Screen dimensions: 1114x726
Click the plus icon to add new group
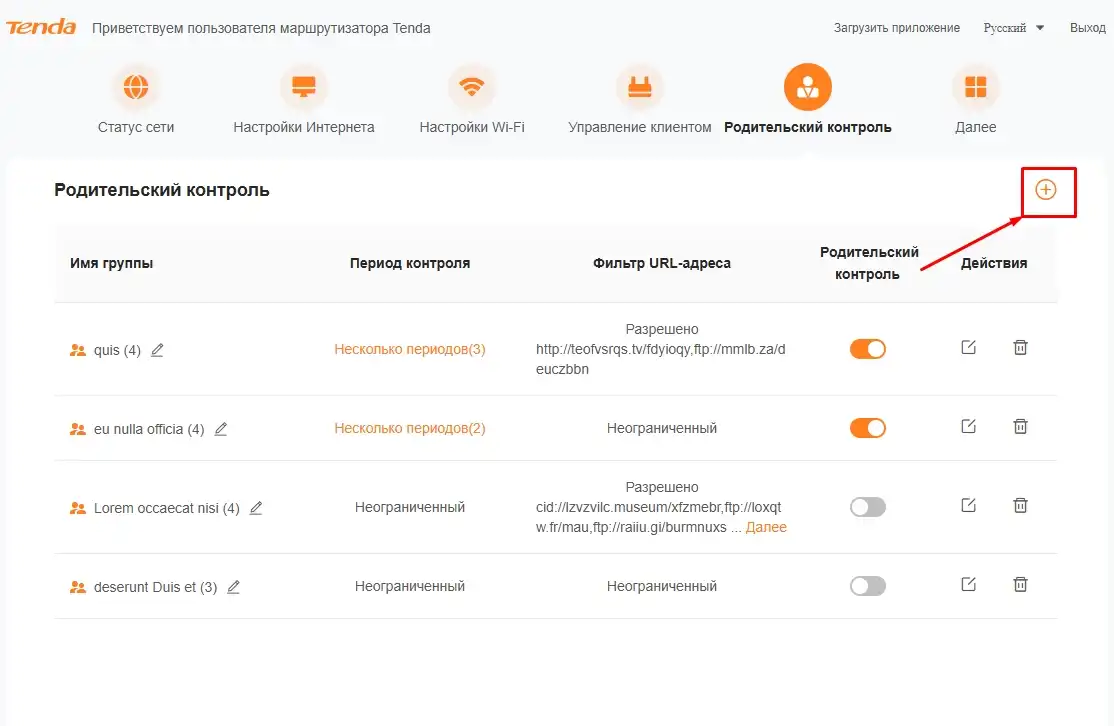click(1046, 190)
